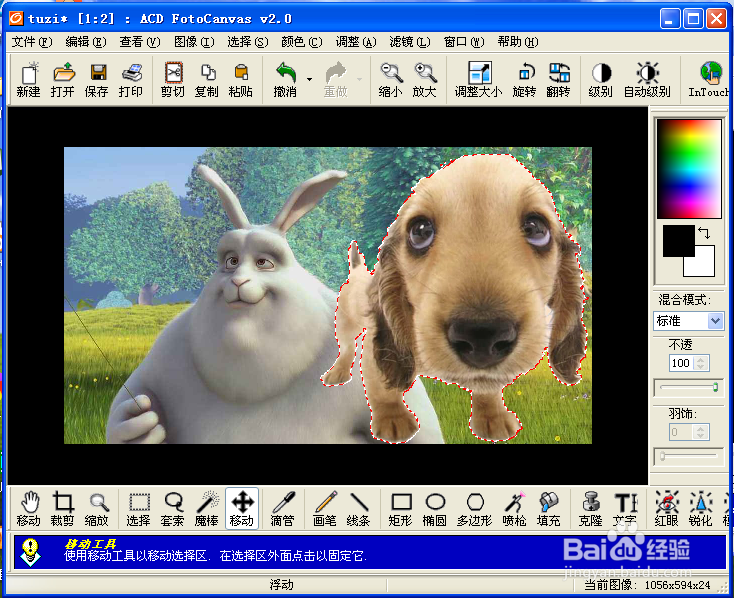Viewport: 734px width, 598px height.
Task: Open the 查看(V) menu
Action: tap(140, 42)
